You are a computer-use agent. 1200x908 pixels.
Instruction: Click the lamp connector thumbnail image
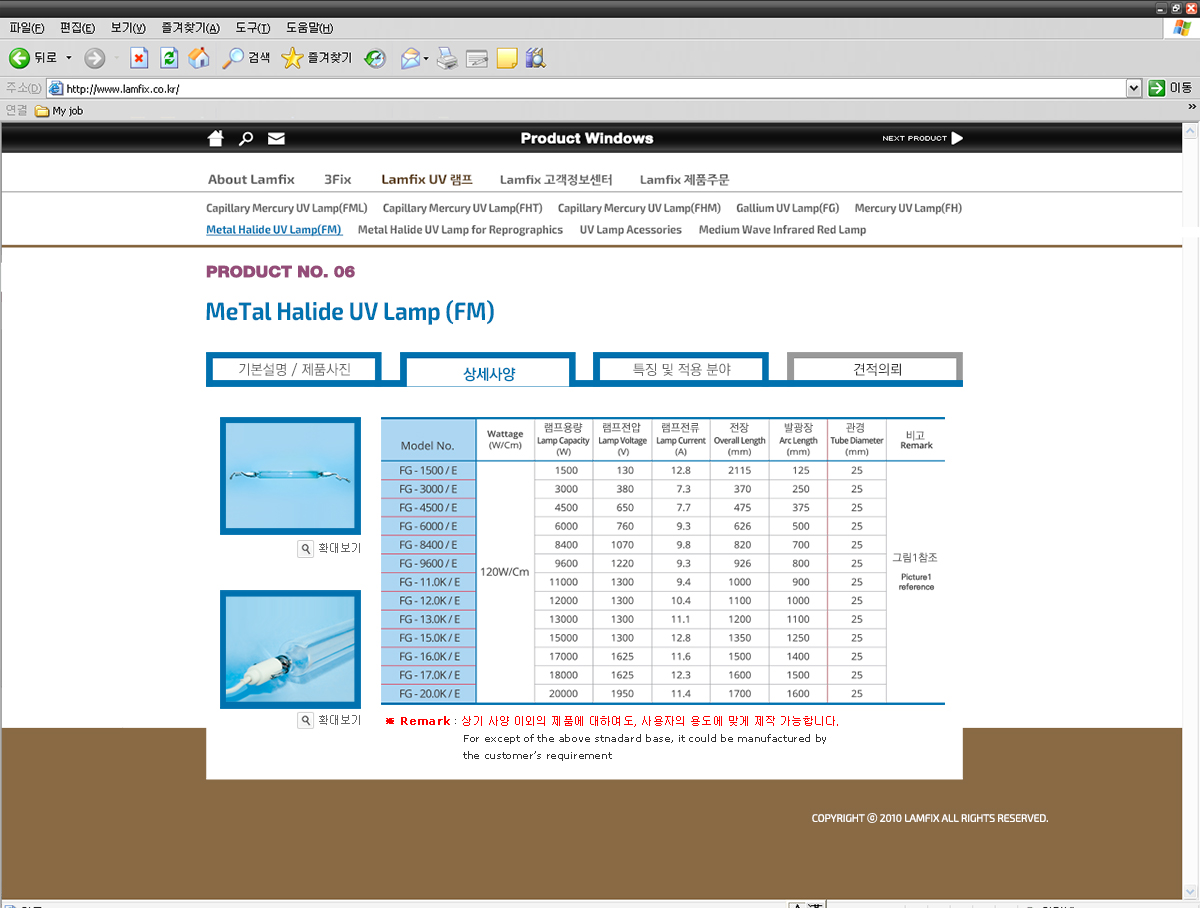(290, 649)
